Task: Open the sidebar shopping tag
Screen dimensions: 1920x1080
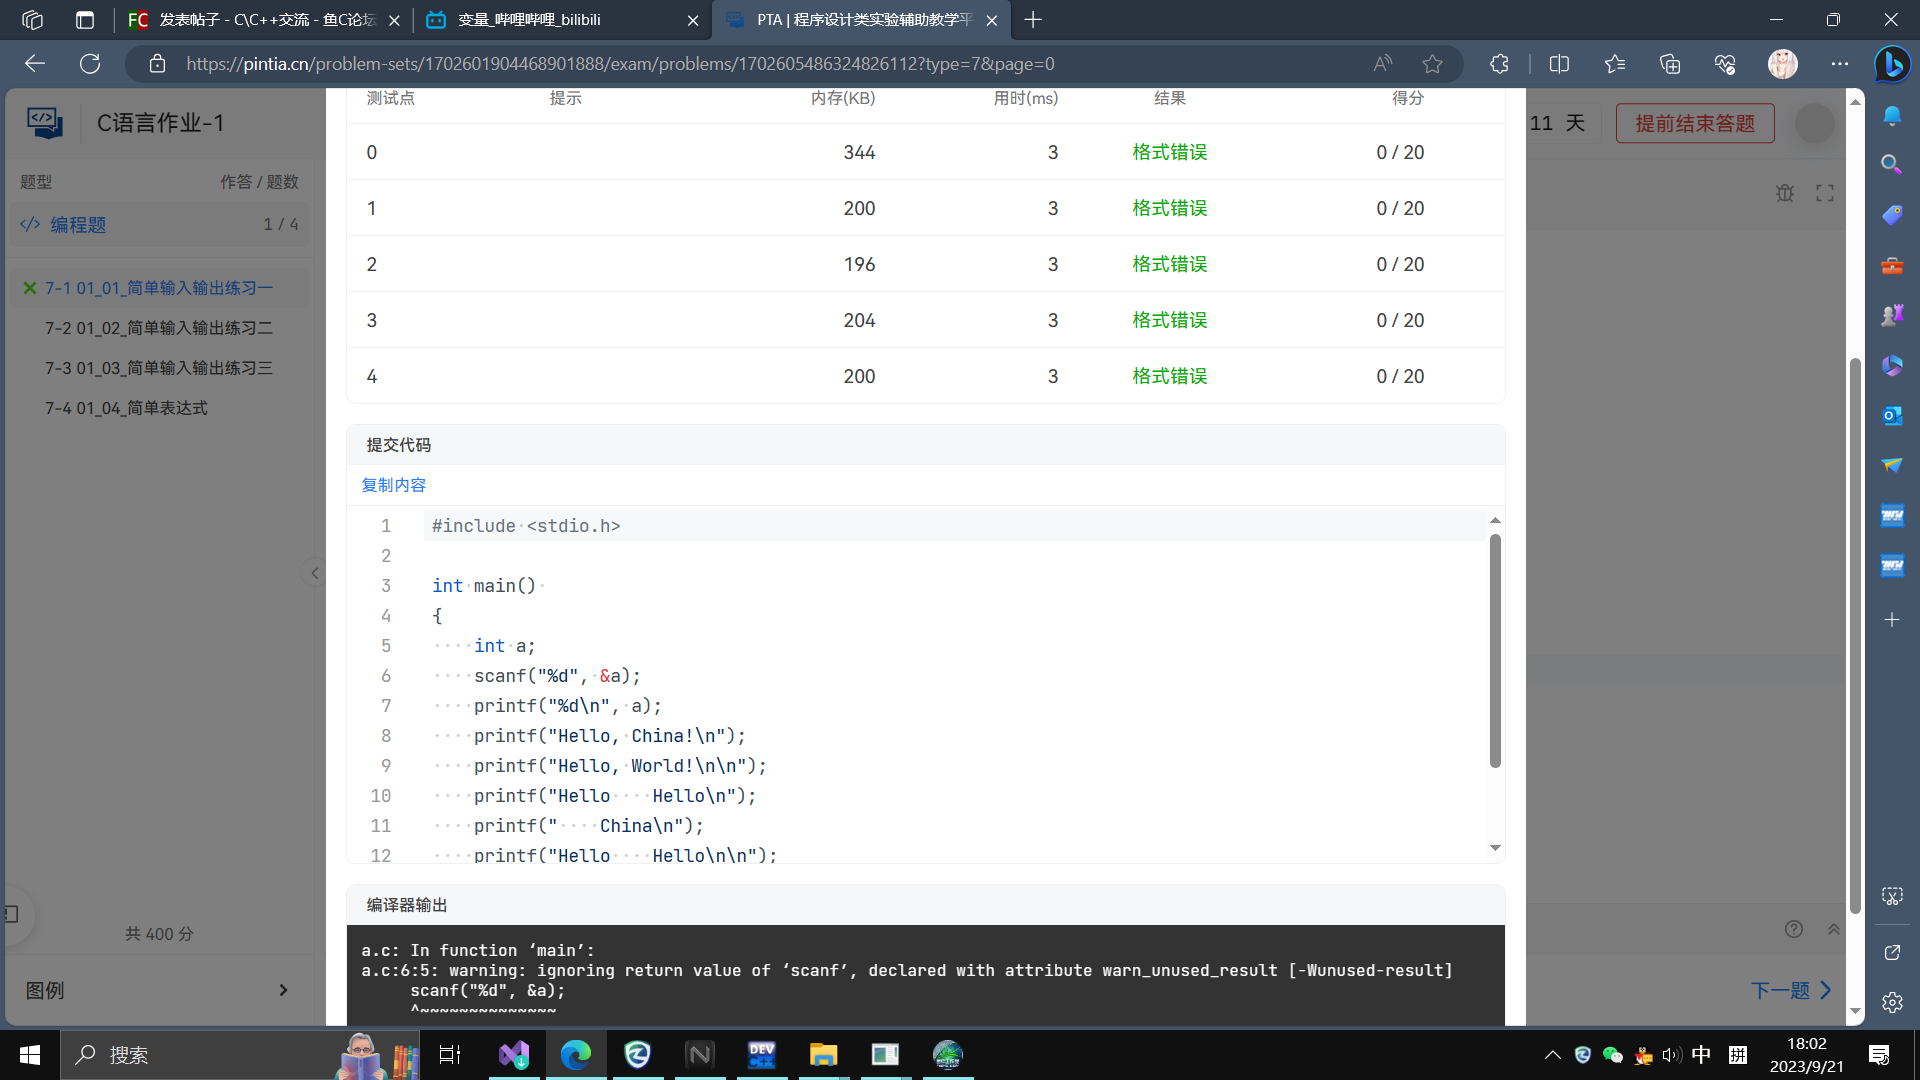Action: point(1892,215)
